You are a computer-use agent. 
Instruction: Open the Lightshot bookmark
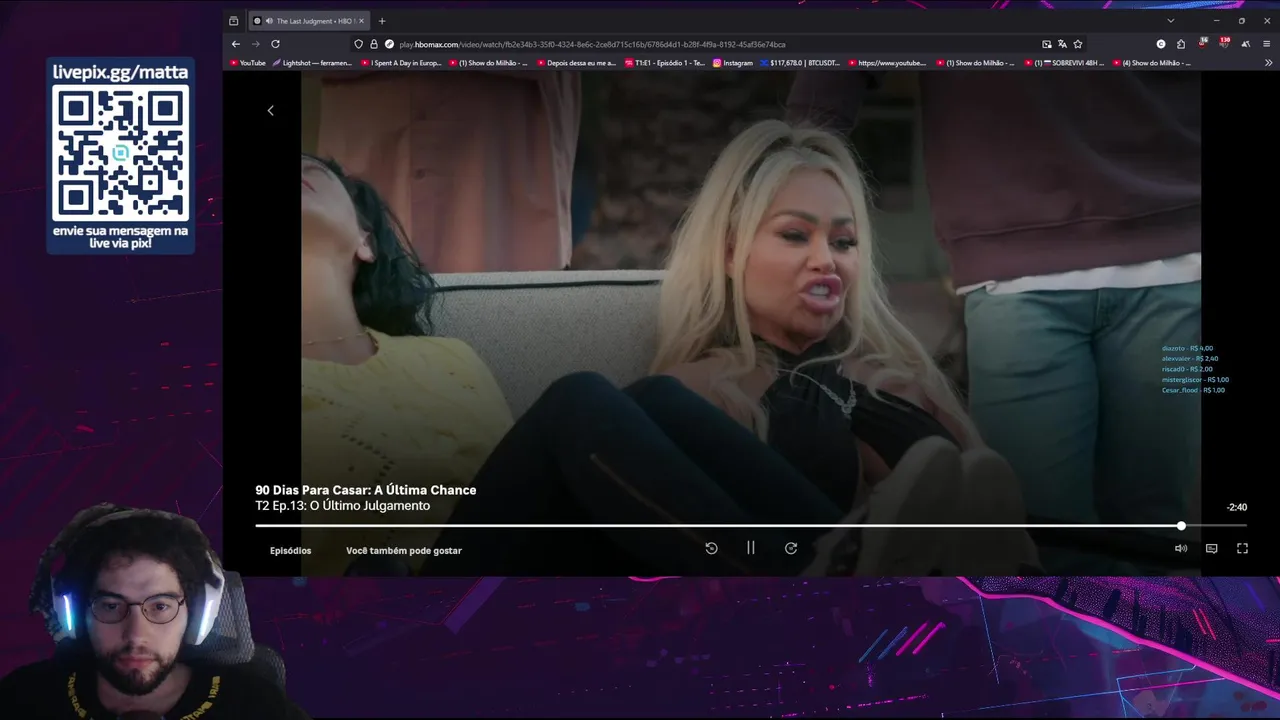[312, 63]
